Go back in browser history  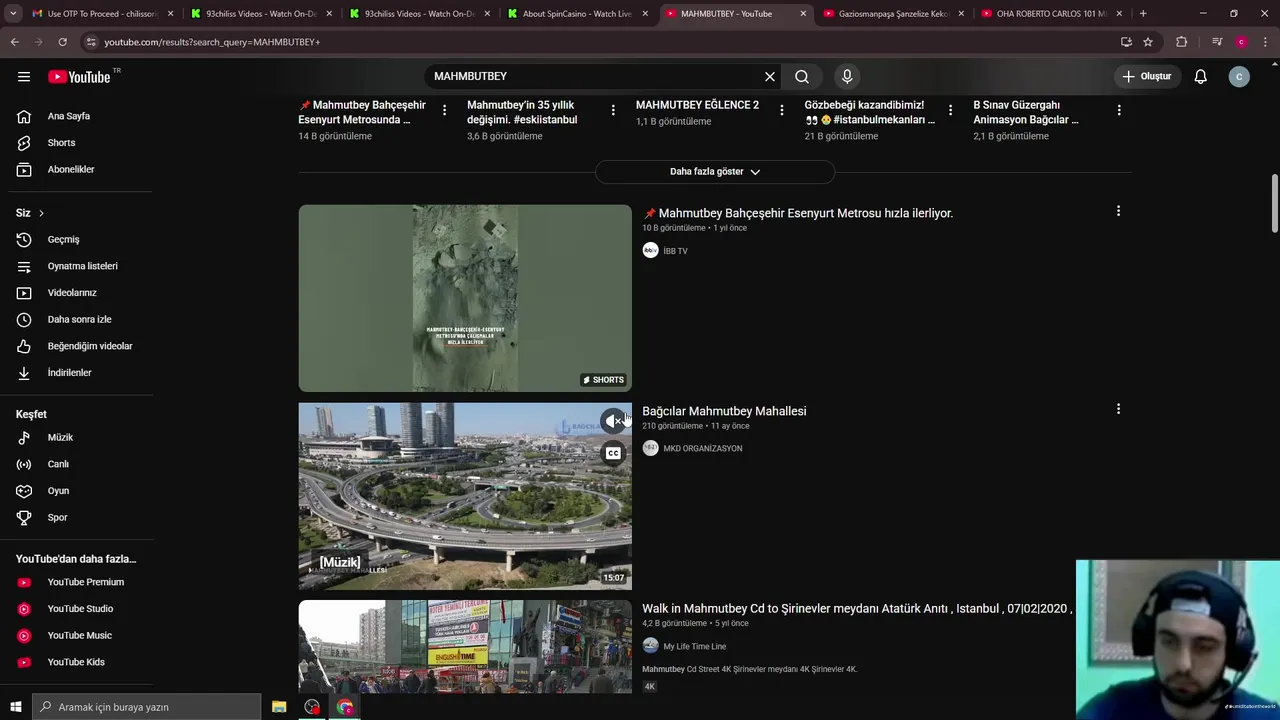click(x=14, y=42)
